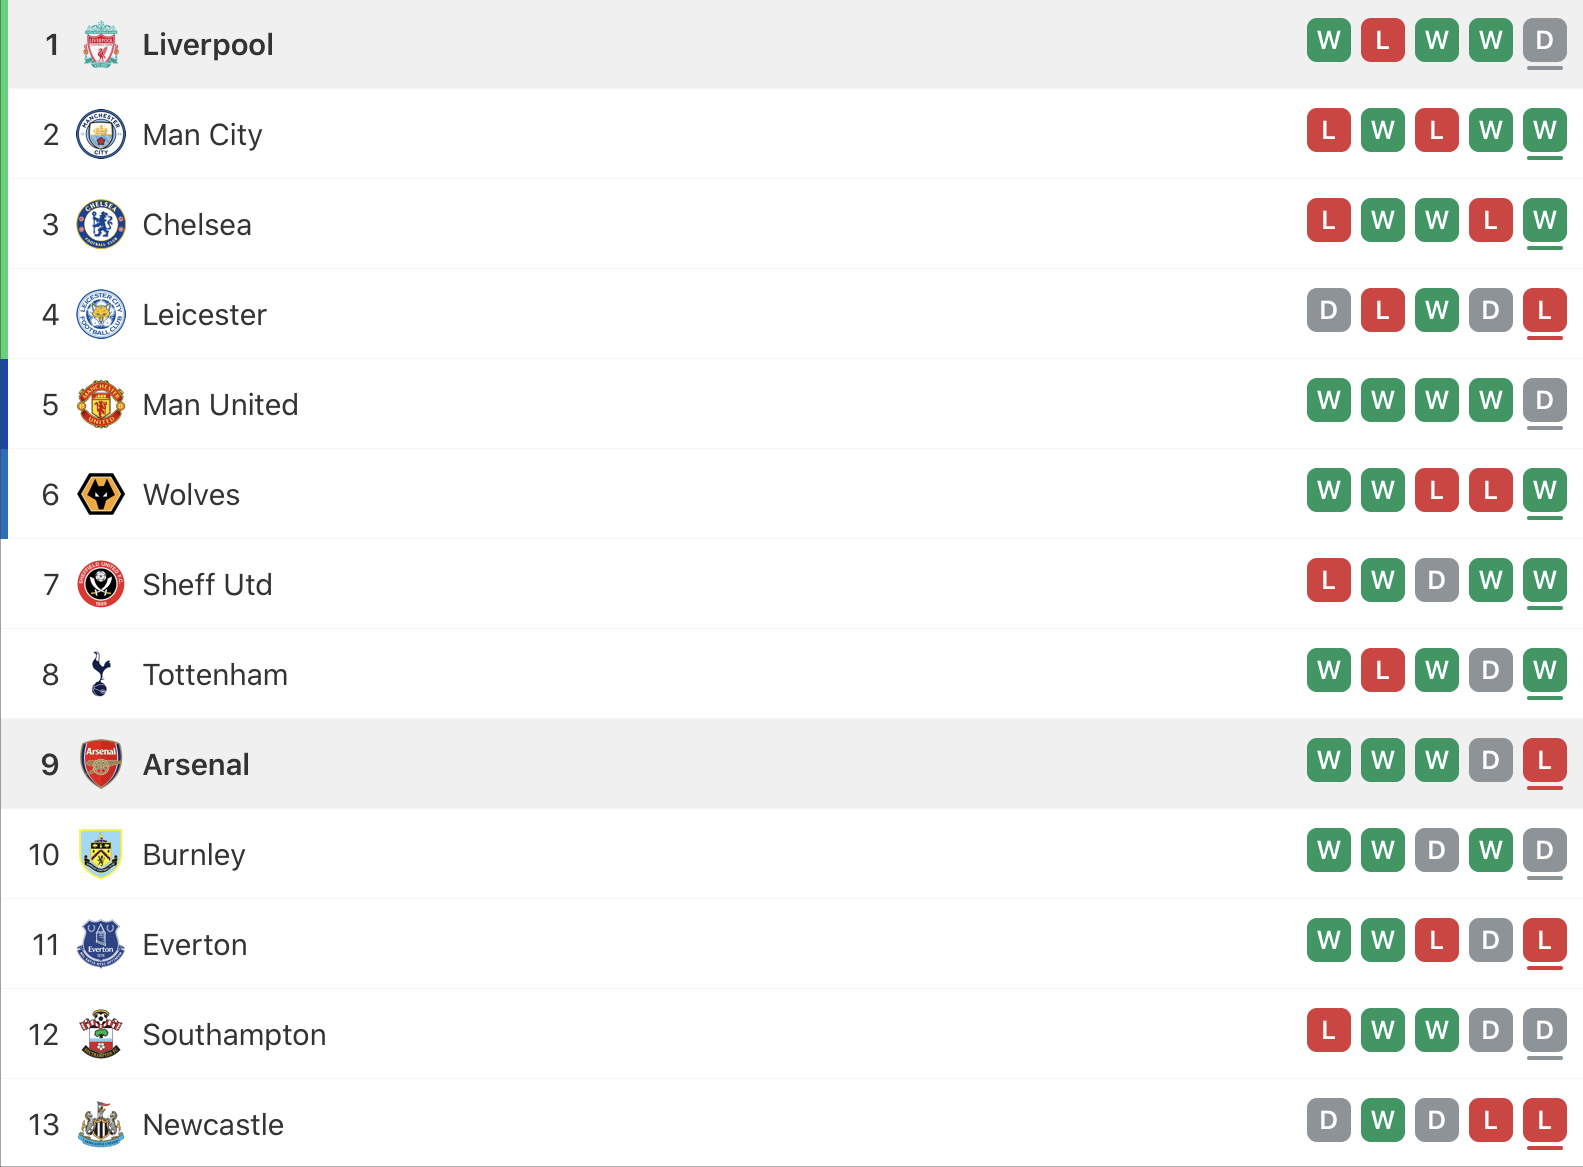
Task: Select Leicester's first draw form badge
Action: pyautogui.click(x=1329, y=310)
